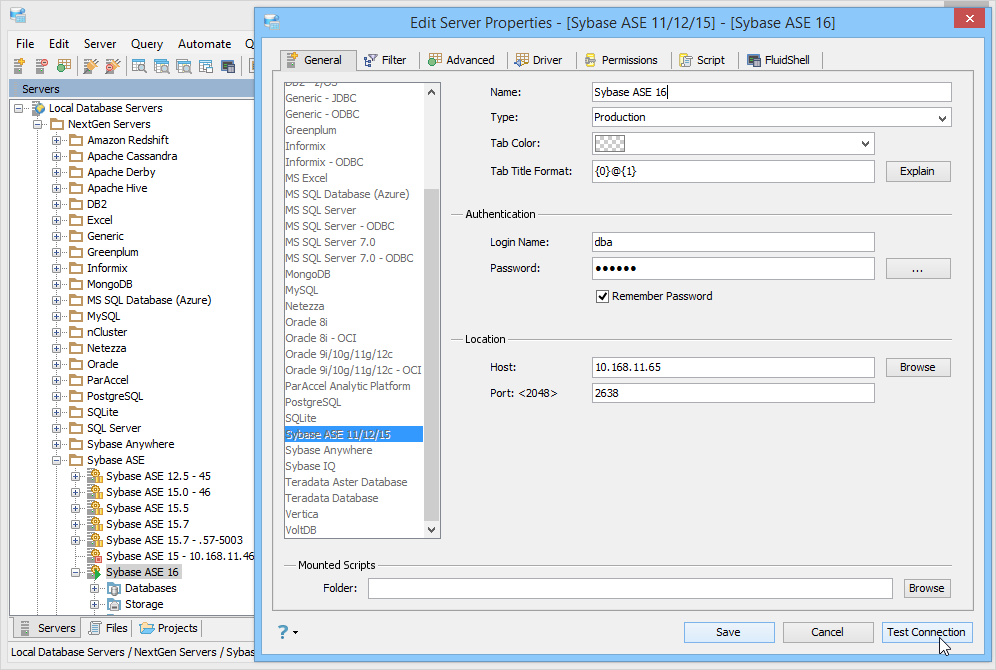Viewport: 996px width, 670px height.
Task: Click the first query window magnifier icon
Action: point(139,65)
